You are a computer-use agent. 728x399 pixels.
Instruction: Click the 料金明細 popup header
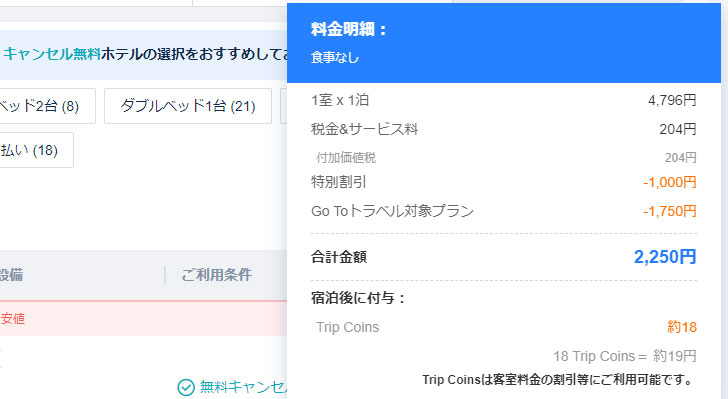(349, 29)
